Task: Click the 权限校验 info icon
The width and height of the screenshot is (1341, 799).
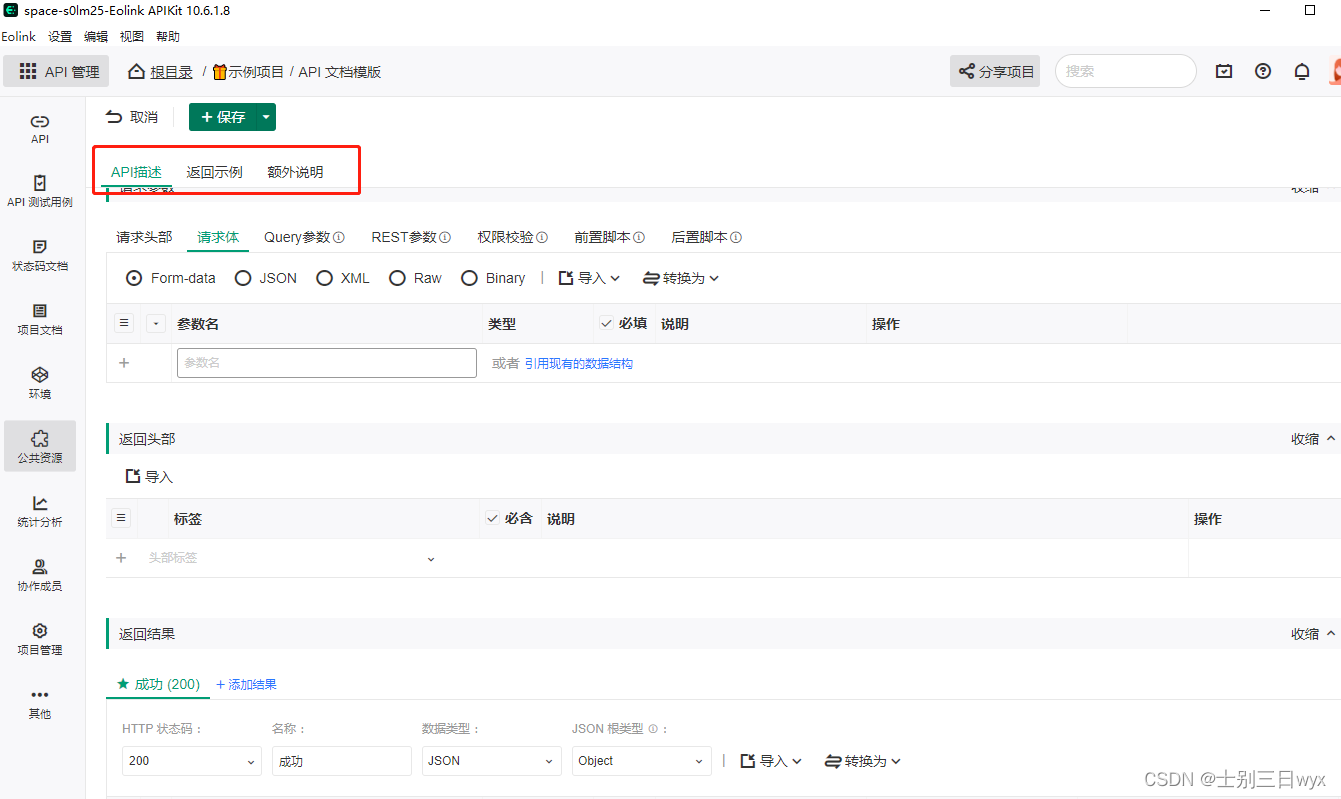Action: (x=542, y=238)
